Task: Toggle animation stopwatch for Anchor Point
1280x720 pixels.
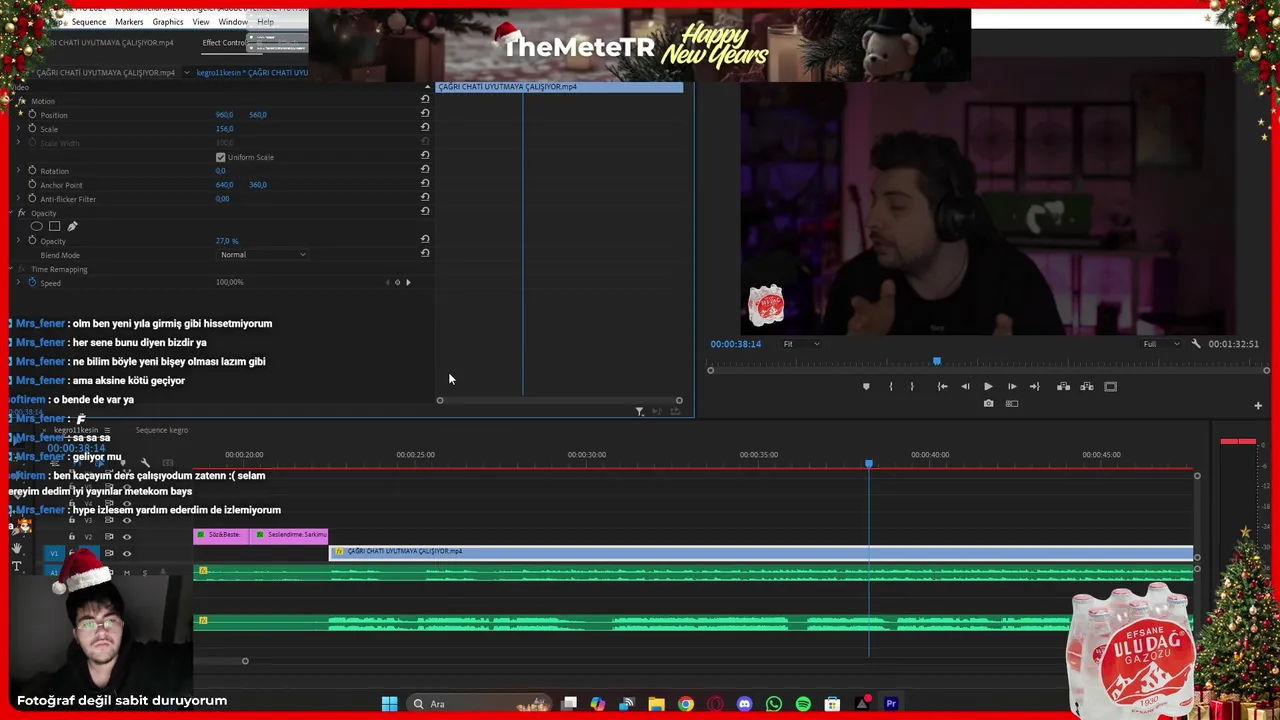Action: click(x=32, y=185)
